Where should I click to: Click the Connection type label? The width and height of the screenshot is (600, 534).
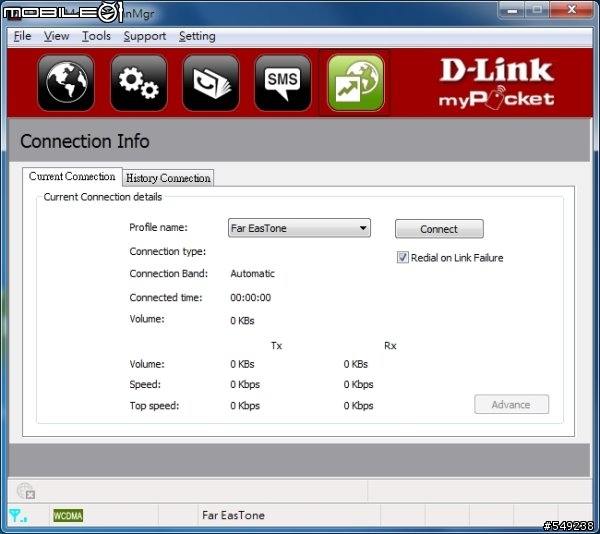click(x=168, y=251)
